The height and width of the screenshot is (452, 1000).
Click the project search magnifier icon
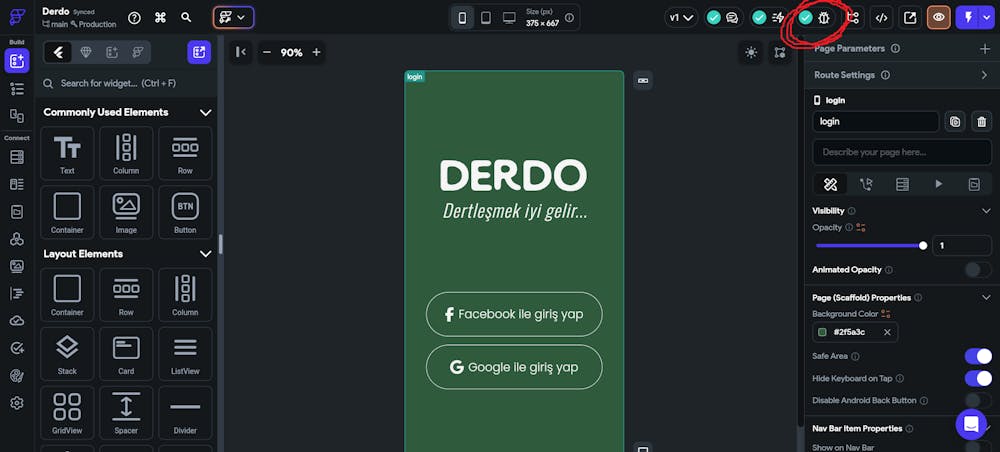(x=186, y=18)
